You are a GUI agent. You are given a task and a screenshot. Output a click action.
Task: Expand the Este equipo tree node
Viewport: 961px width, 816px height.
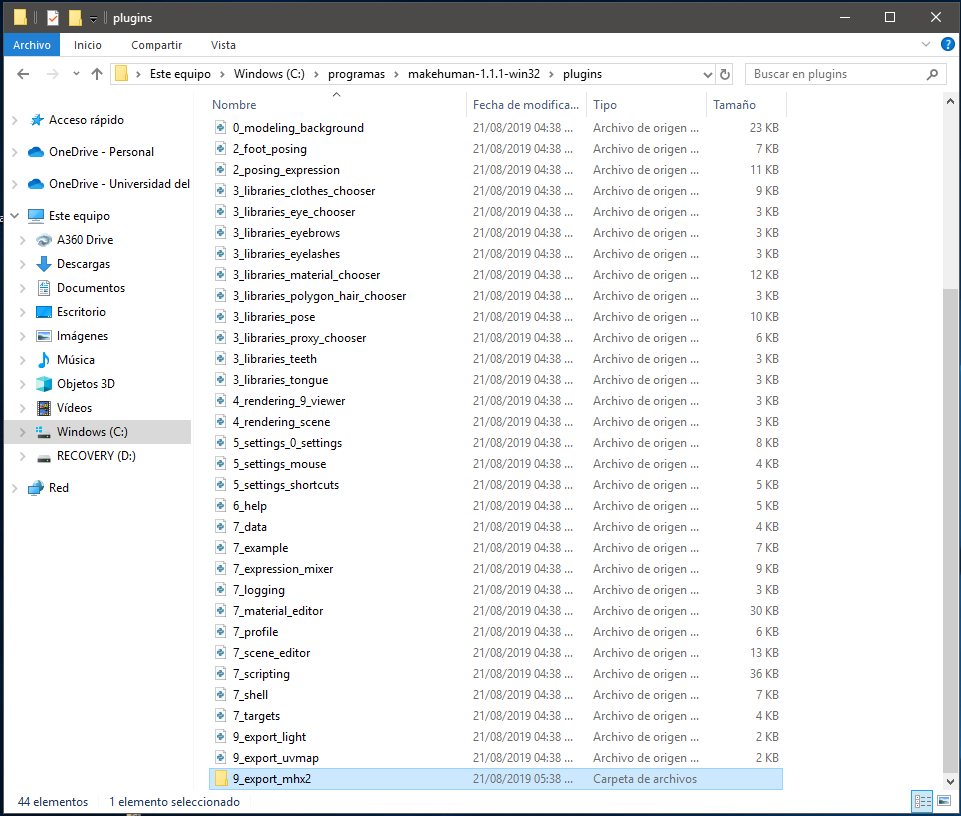(14, 216)
